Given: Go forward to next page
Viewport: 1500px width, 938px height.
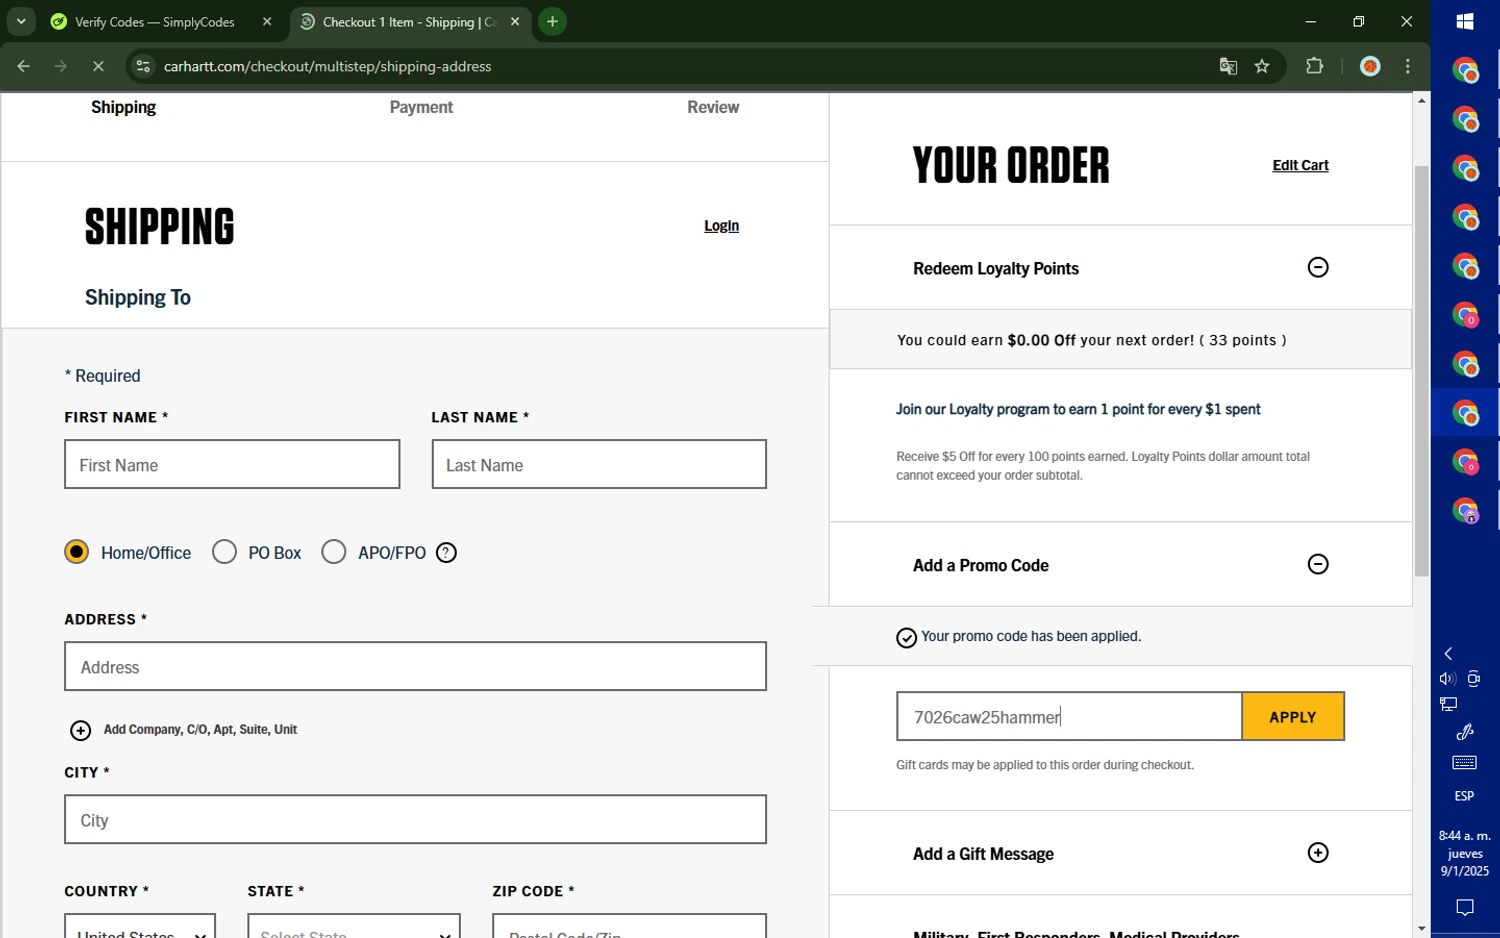Looking at the screenshot, I should tap(61, 66).
